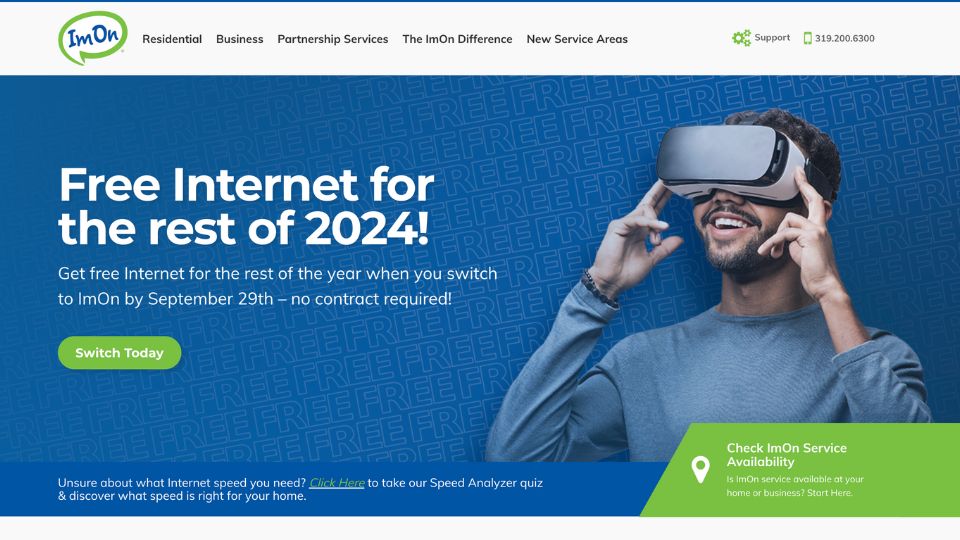Click the phone icon beside 319.200.6300
The image size is (960, 540).
coord(808,38)
